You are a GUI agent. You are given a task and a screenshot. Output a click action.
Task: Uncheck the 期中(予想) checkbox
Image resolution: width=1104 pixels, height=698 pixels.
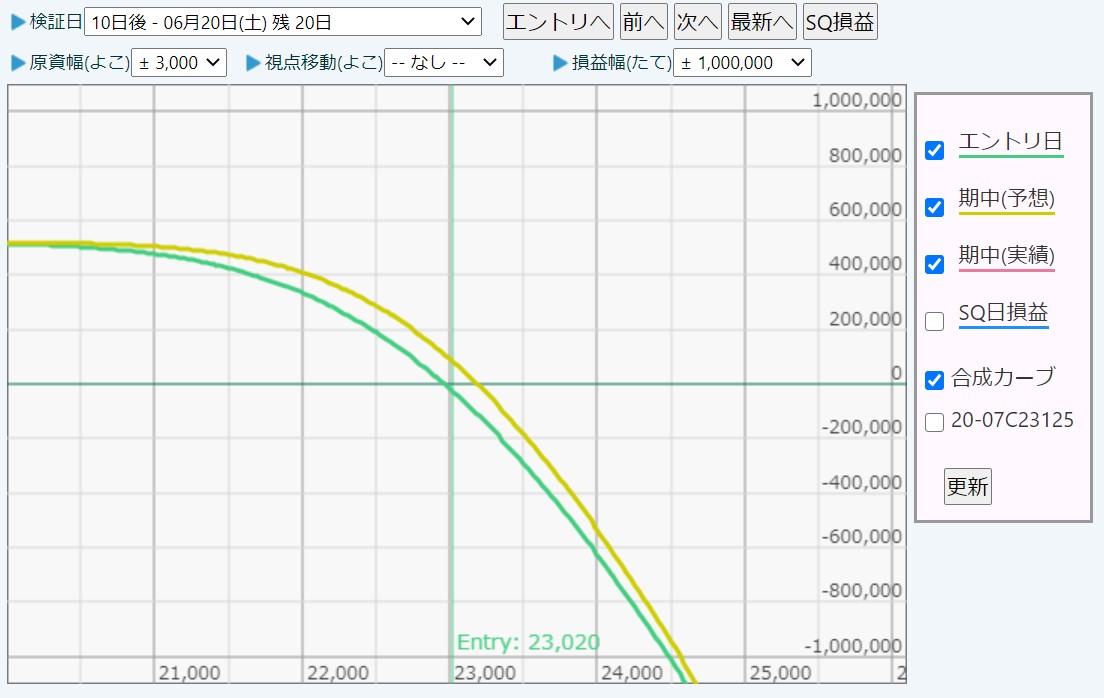tap(934, 208)
